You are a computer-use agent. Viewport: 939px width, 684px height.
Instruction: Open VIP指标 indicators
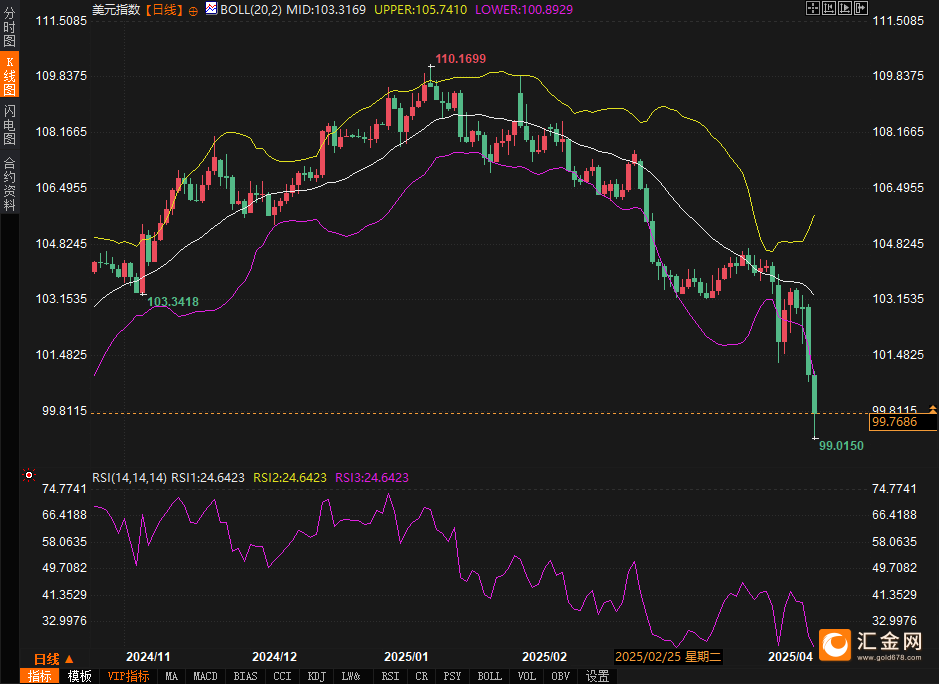(128, 676)
